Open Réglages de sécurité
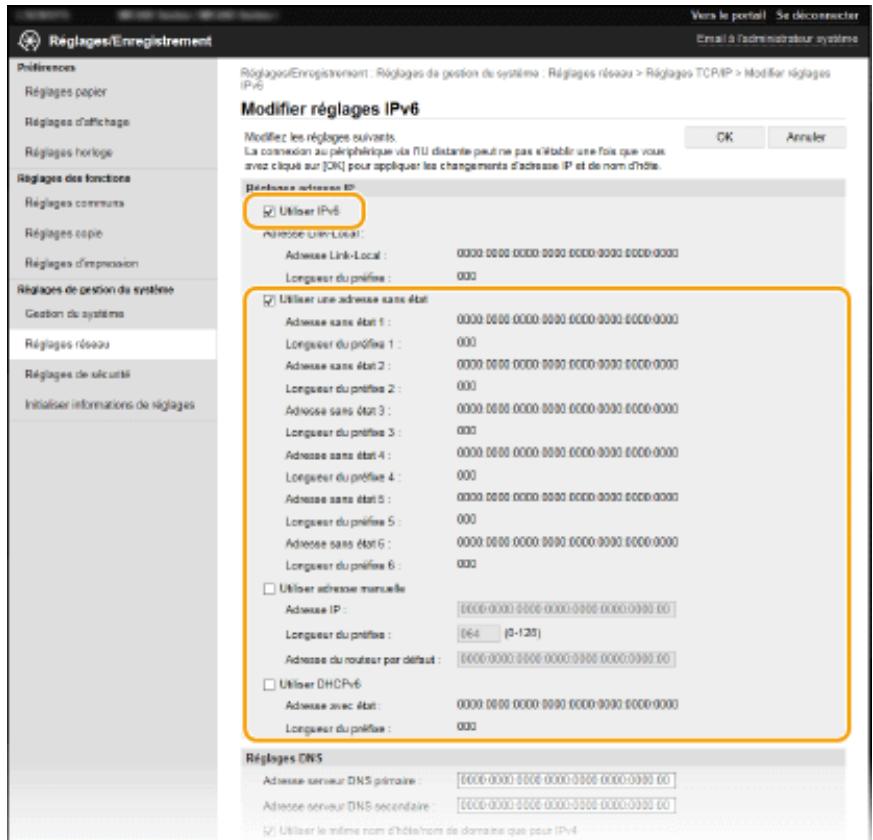This screenshot has height=840, width=873. 77,374
